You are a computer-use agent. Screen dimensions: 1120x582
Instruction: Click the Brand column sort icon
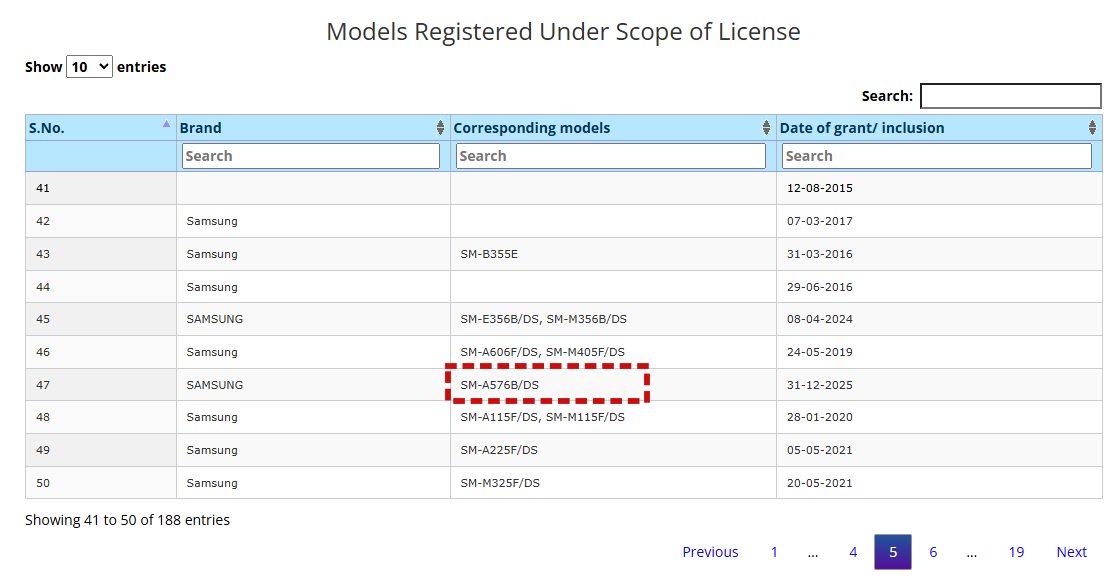[441, 128]
